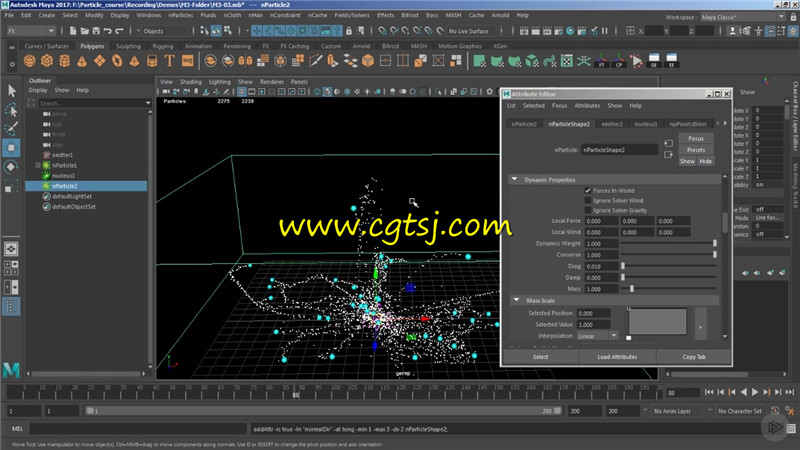
Task: Enable the Ignore Solver Gravity checkbox
Action: [588, 210]
